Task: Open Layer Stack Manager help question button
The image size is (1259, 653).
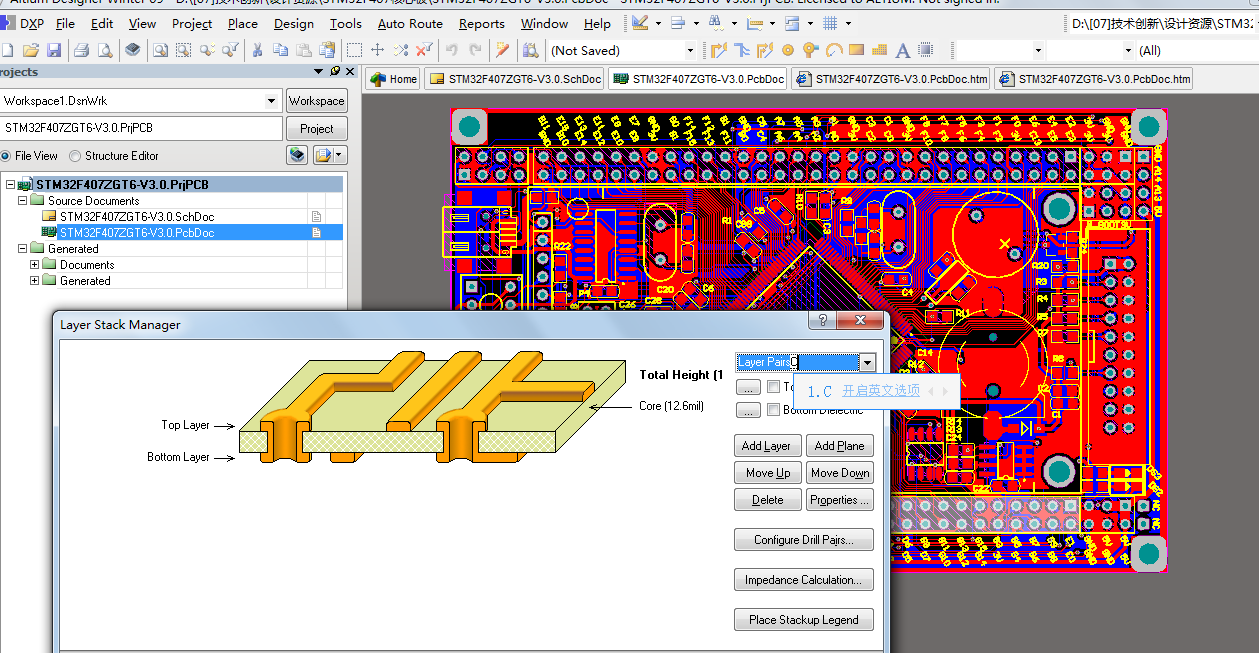Action: click(x=822, y=320)
